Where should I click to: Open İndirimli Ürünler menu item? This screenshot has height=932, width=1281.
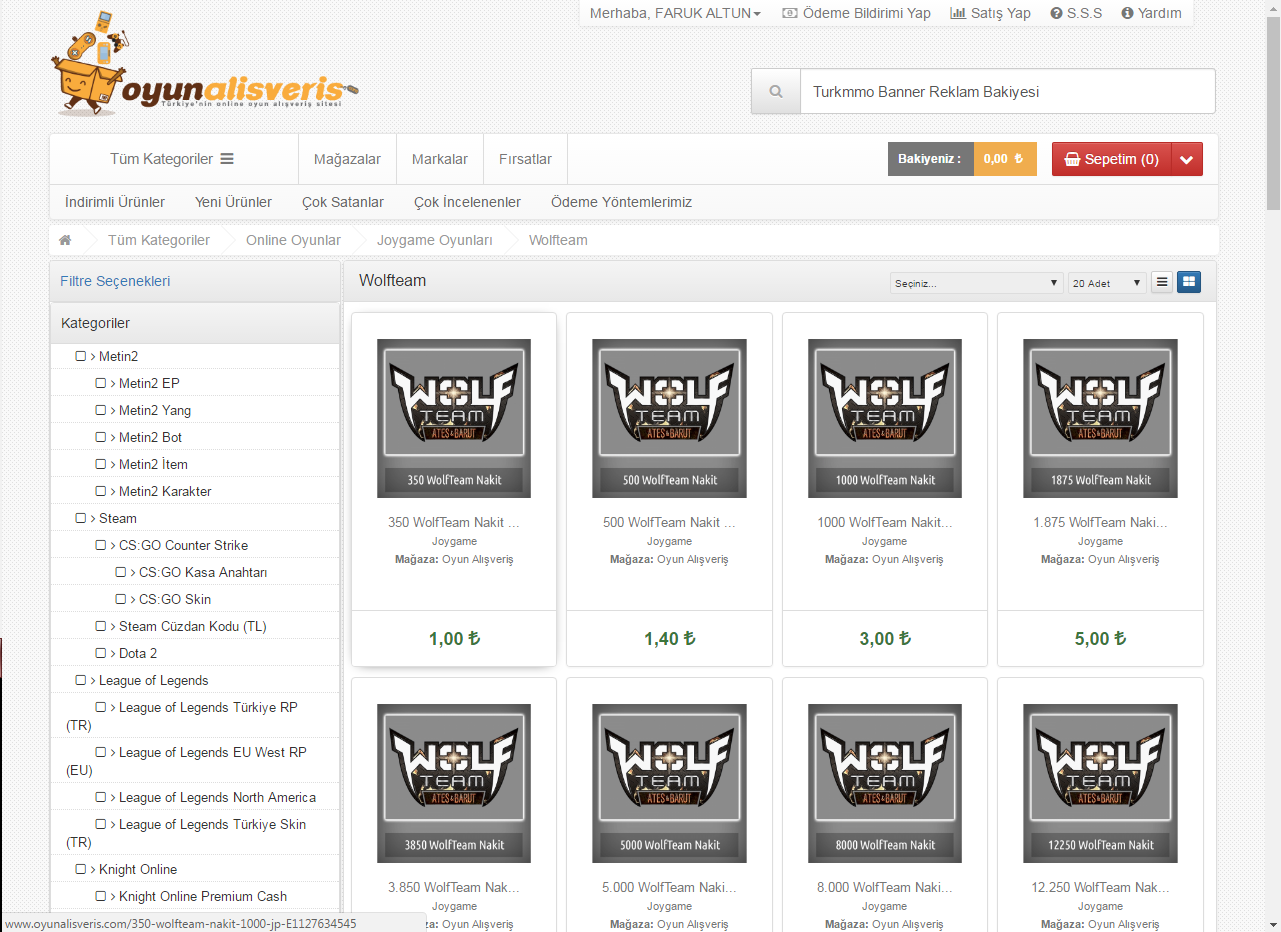115,202
